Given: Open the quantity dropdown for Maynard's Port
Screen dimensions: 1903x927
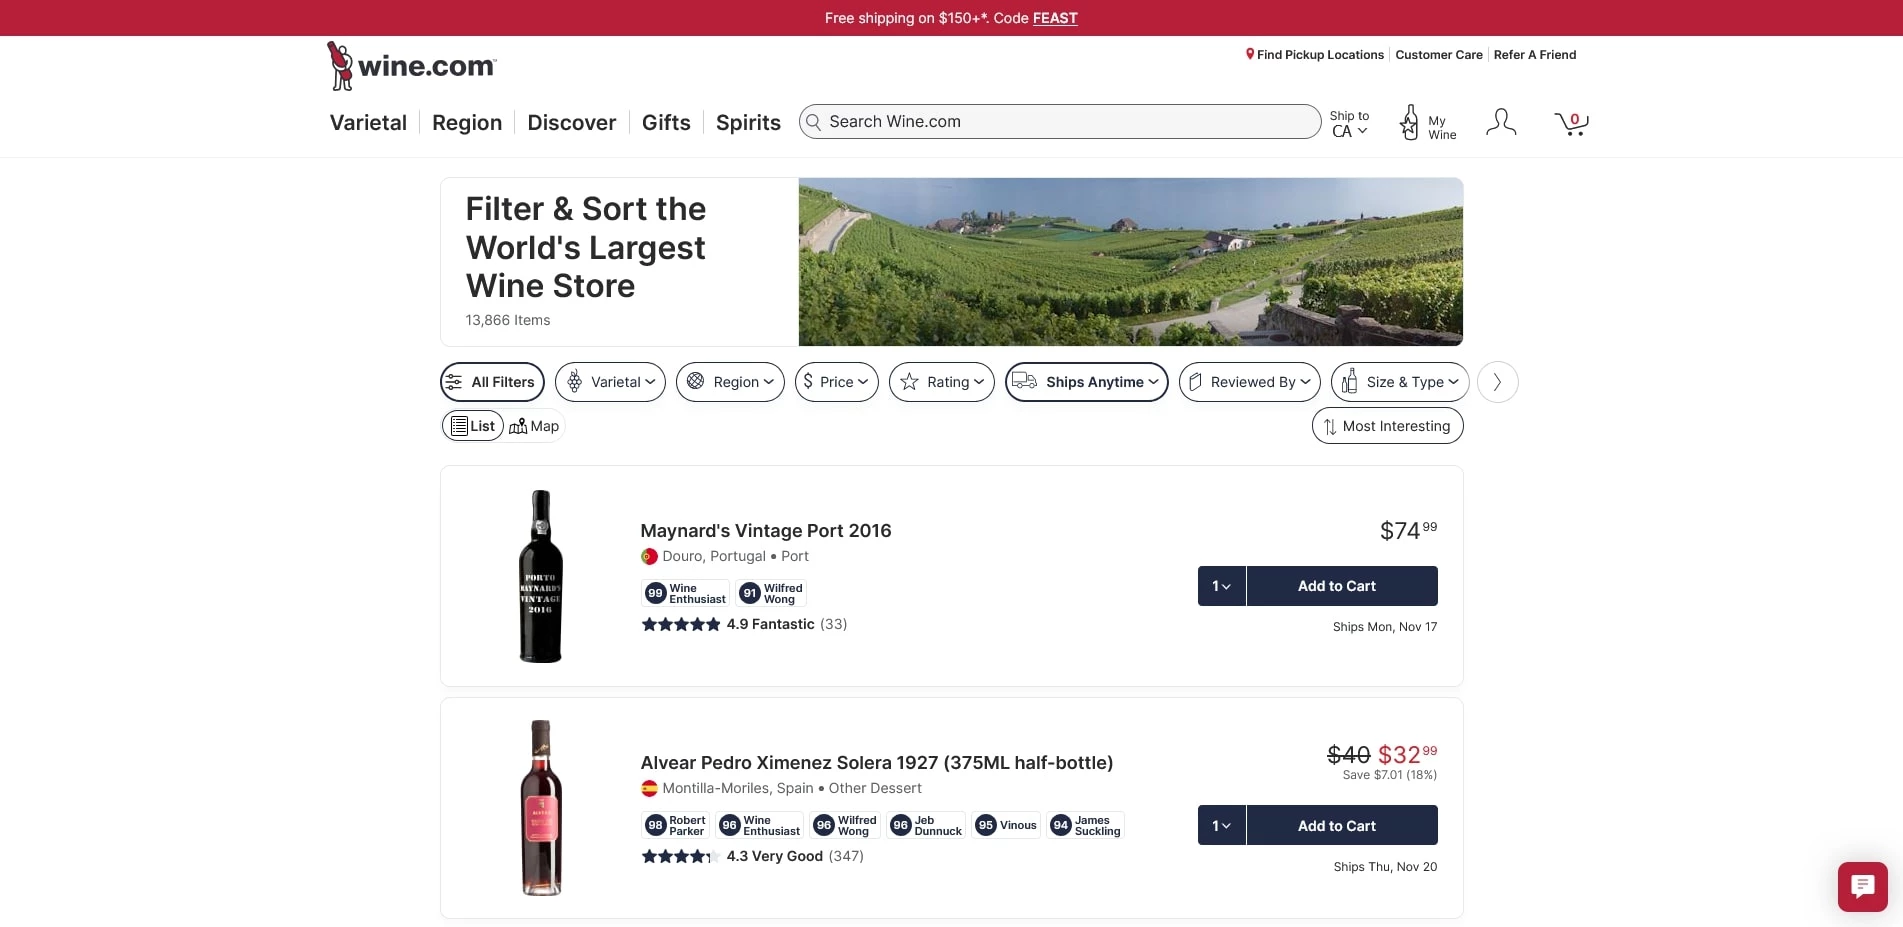Looking at the screenshot, I should pos(1221,586).
